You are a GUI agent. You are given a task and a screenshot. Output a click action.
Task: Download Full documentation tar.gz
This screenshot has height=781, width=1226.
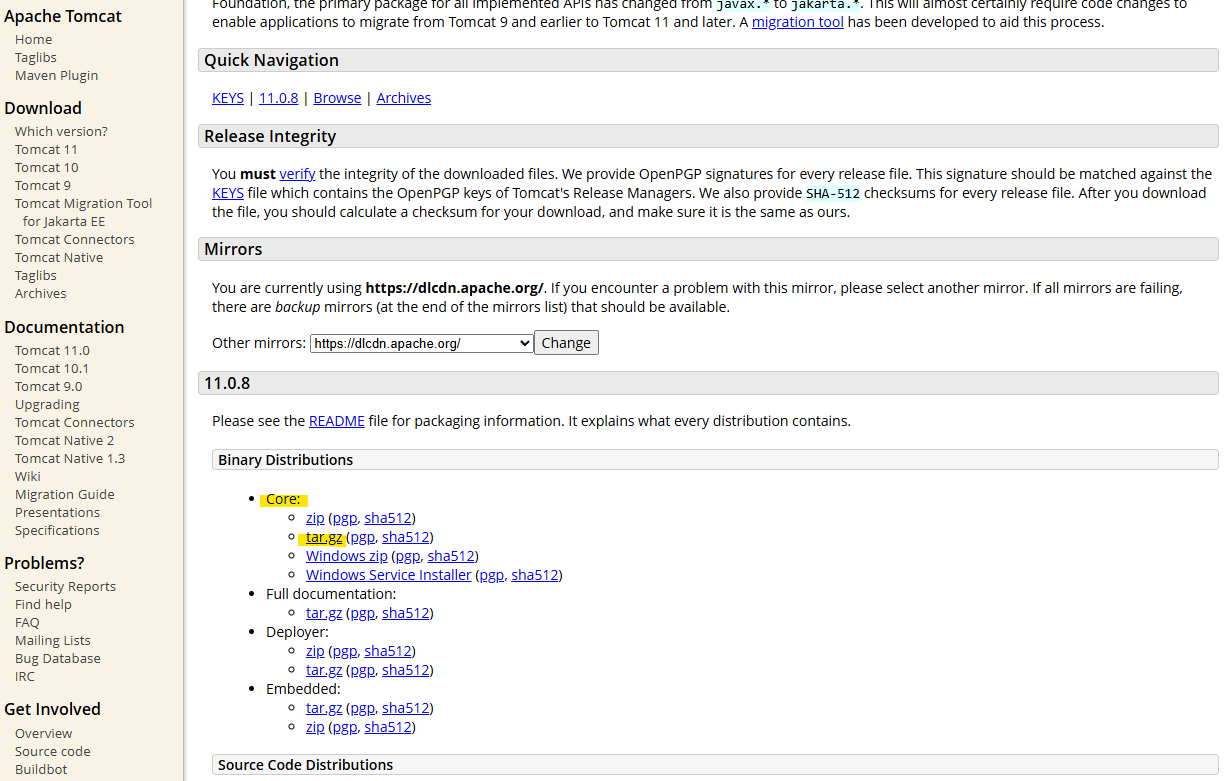pos(324,613)
